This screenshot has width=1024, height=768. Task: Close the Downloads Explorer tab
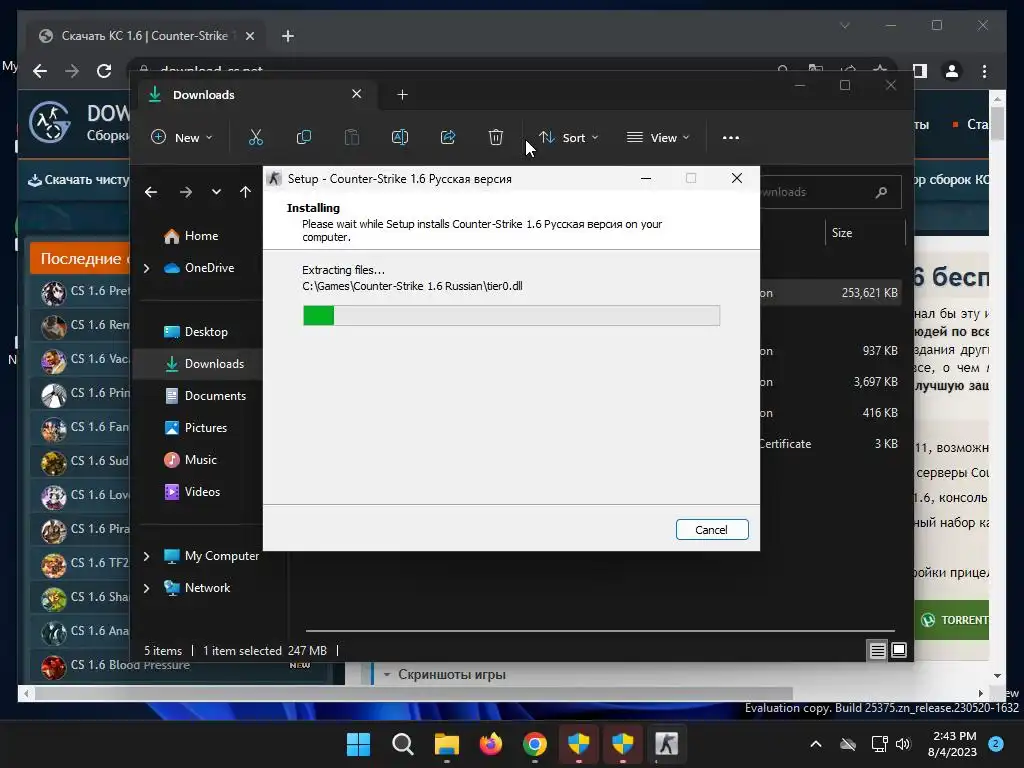(x=357, y=94)
